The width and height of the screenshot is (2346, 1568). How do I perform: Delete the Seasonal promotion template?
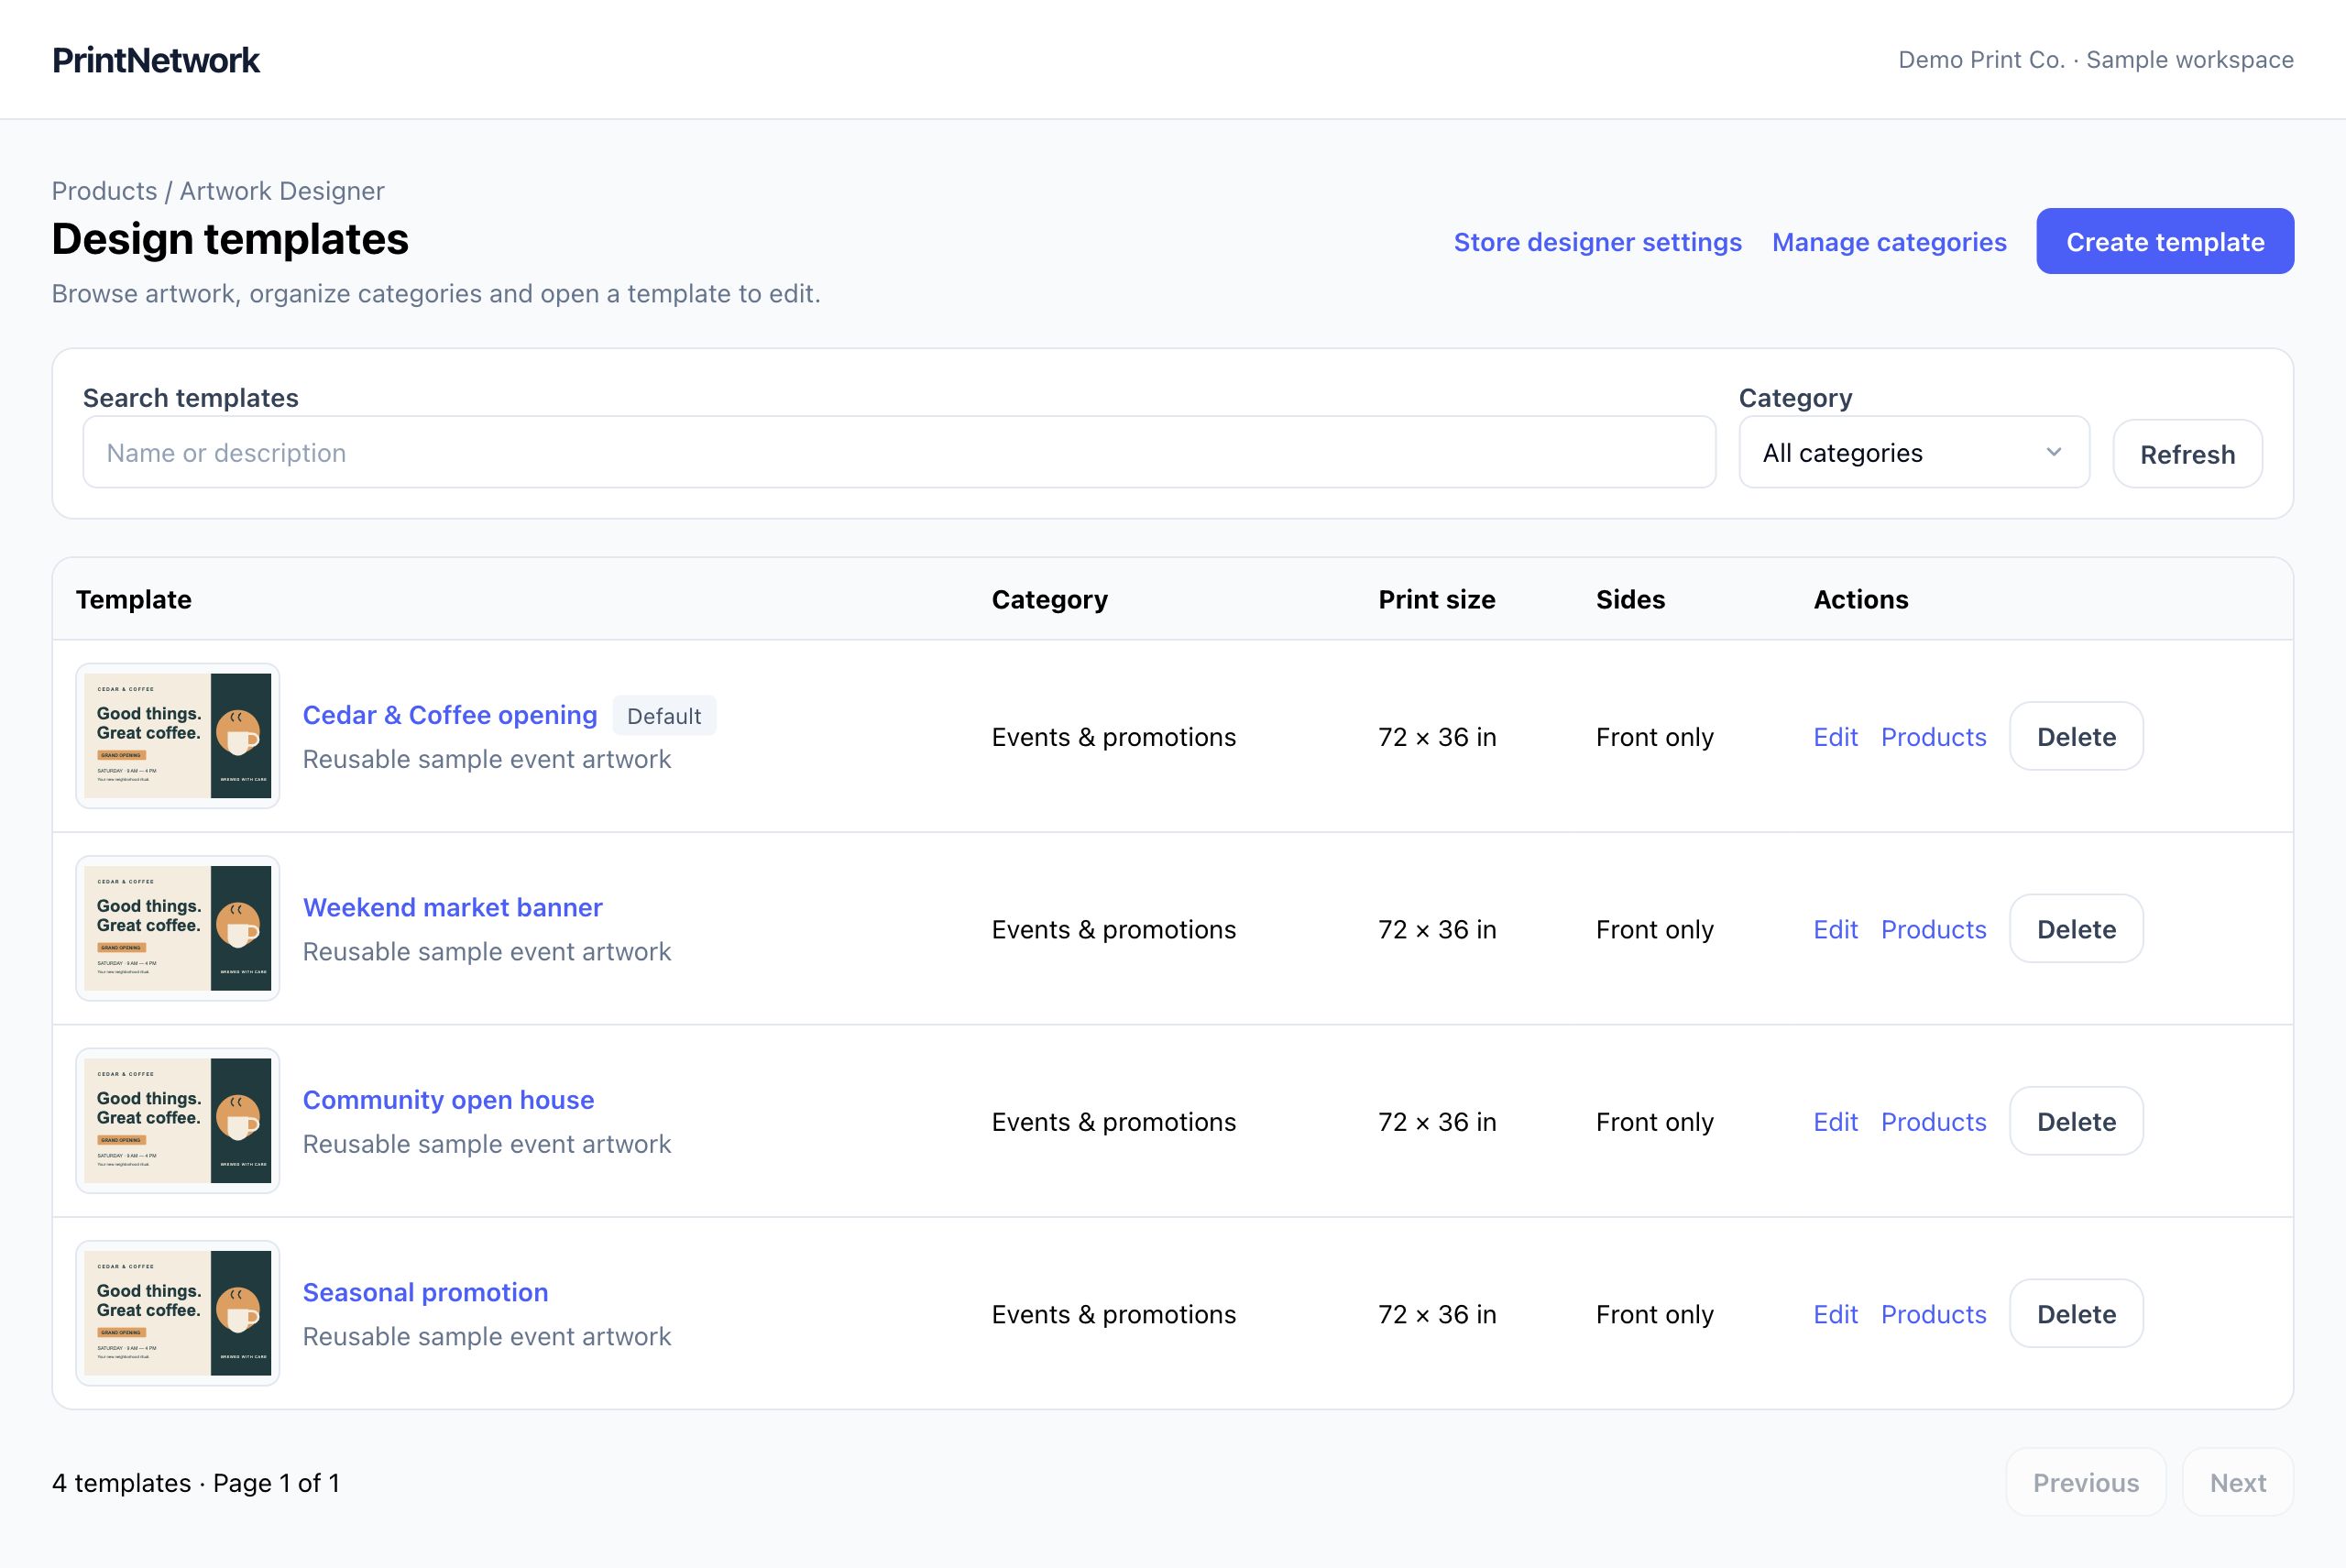pyautogui.click(x=2076, y=1313)
